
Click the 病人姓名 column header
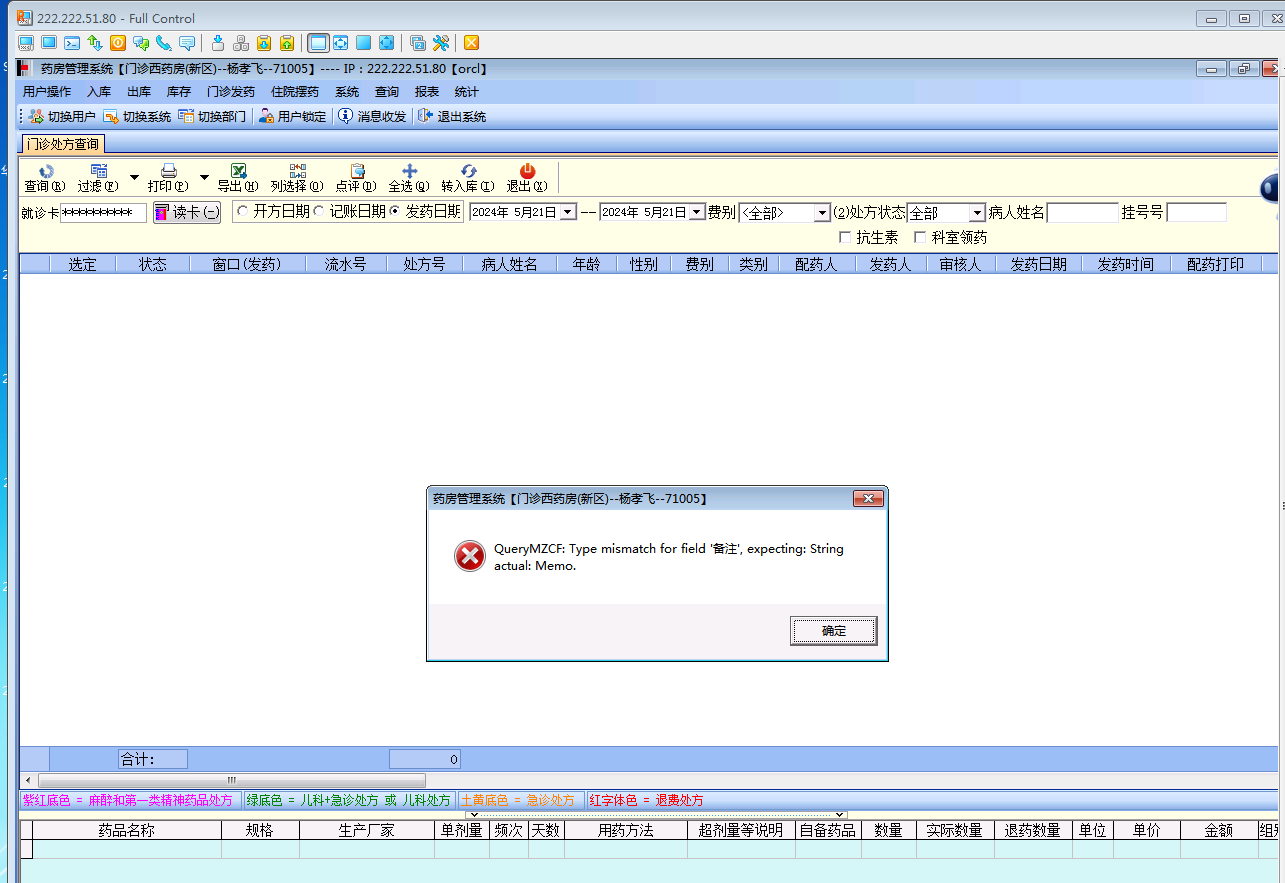pyautogui.click(x=510, y=264)
